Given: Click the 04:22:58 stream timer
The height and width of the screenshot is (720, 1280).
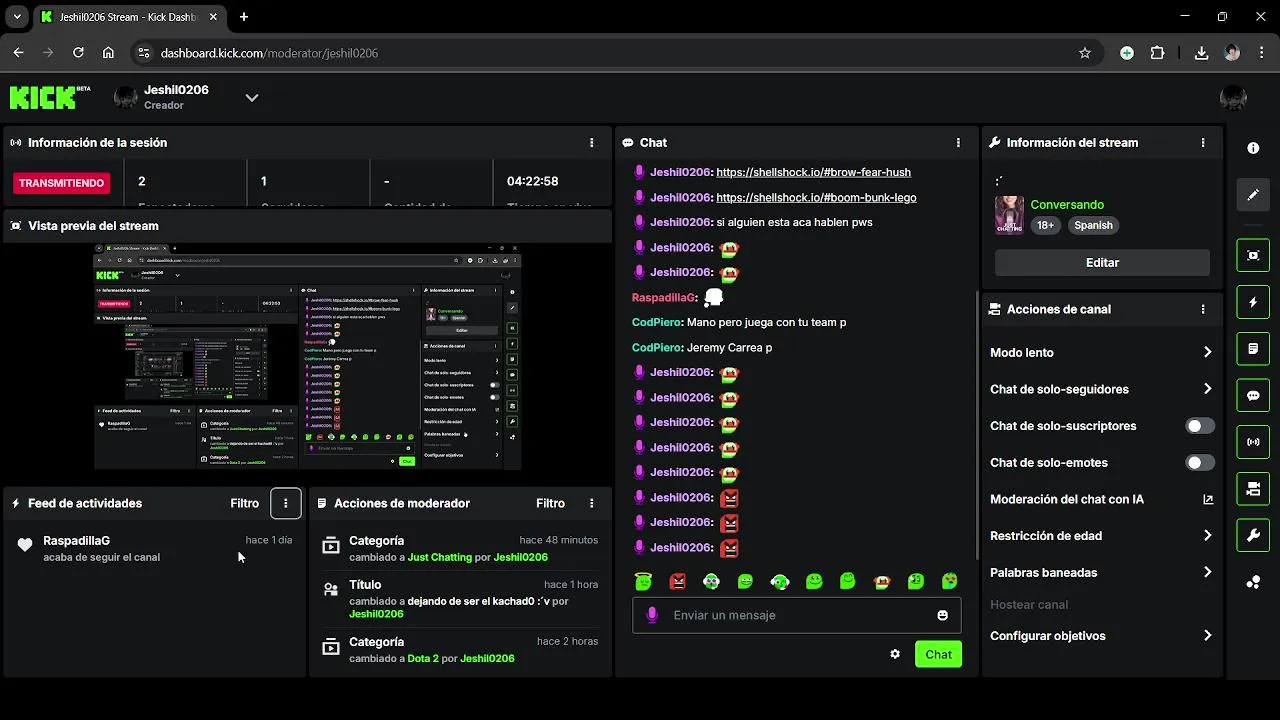Looking at the screenshot, I should (x=533, y=181).
